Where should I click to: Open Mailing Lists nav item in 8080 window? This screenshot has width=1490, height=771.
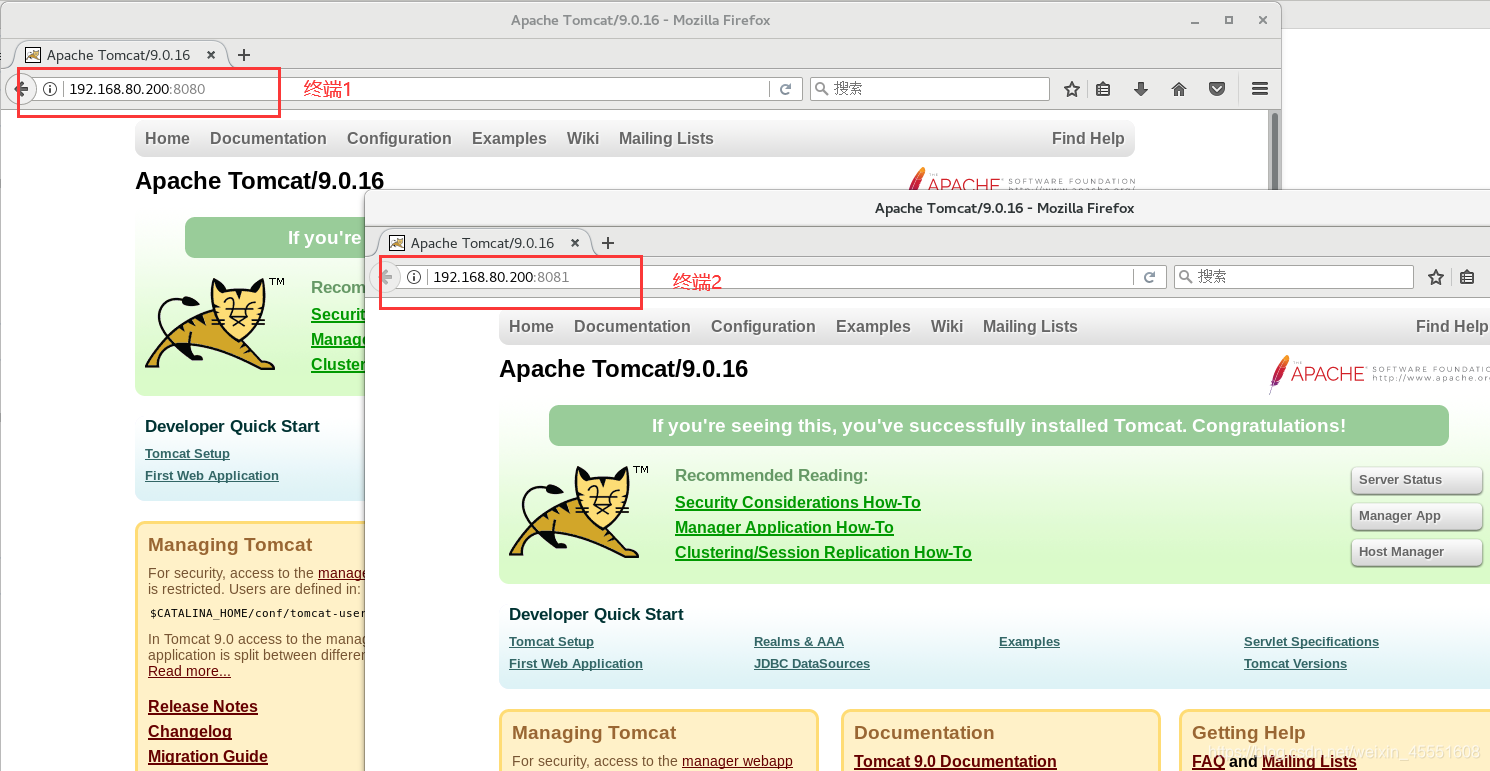(x=666, y=139)
